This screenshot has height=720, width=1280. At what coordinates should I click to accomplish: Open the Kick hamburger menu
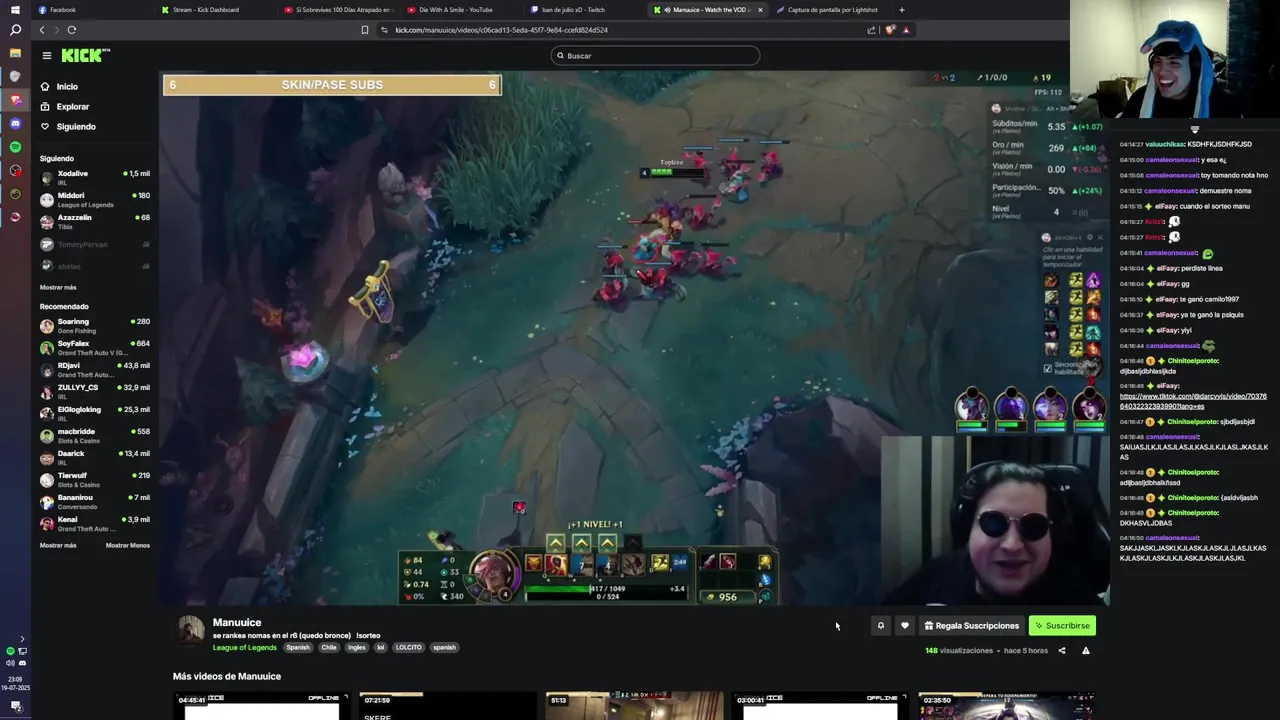point(46,55)
